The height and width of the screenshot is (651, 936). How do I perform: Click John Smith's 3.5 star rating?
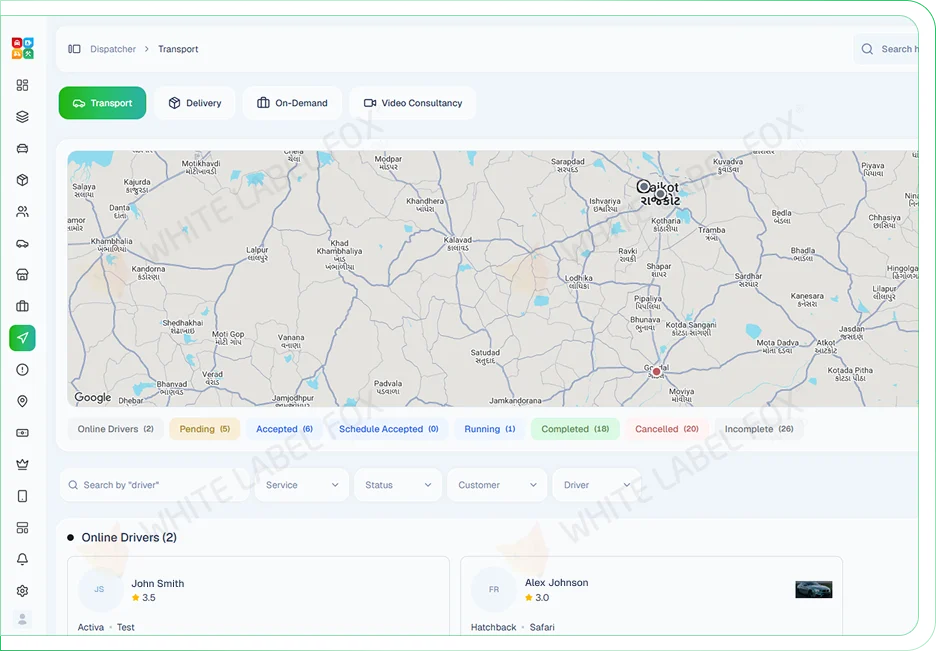[143, 598]
